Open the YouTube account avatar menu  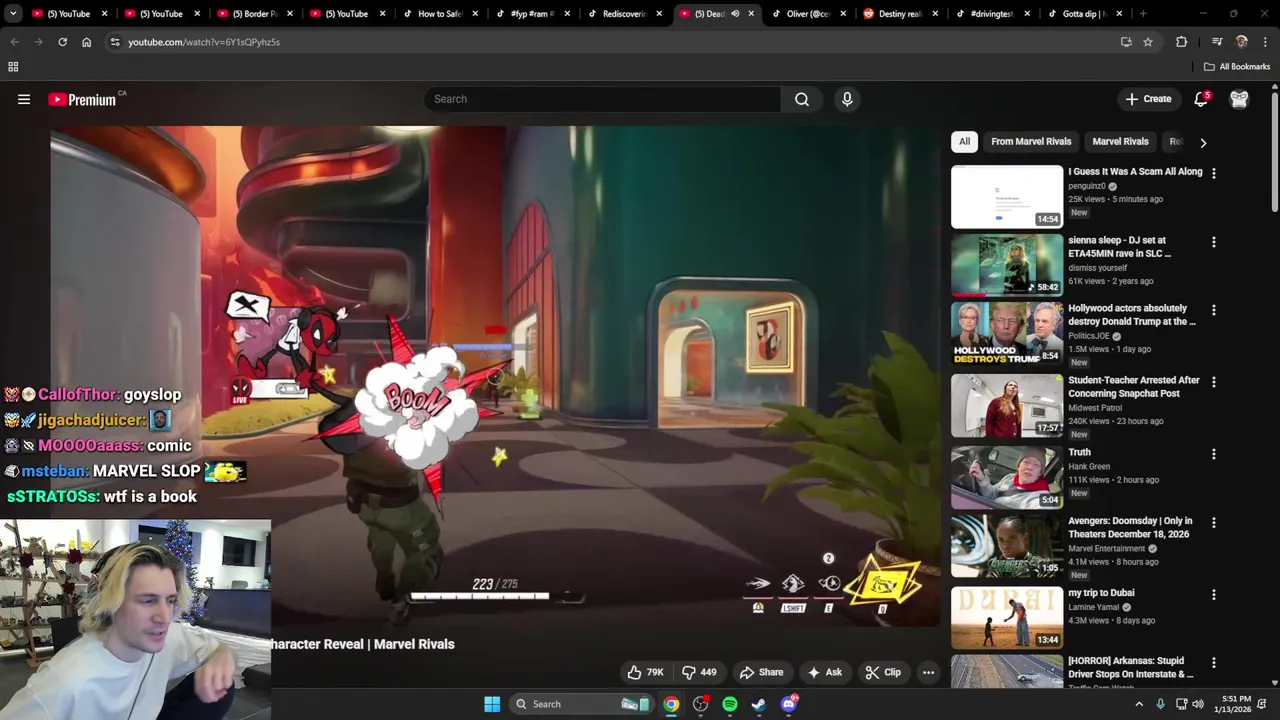pos(1239,99)
